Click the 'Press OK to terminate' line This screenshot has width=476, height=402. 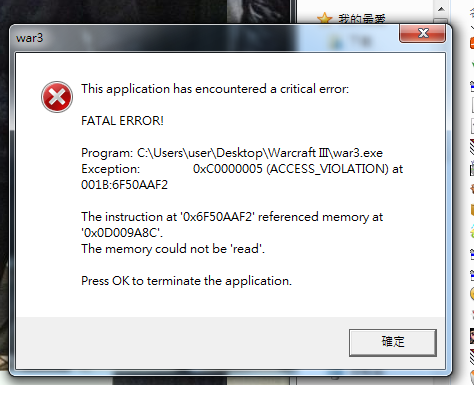pyautogui.click(x=186, y=281)
